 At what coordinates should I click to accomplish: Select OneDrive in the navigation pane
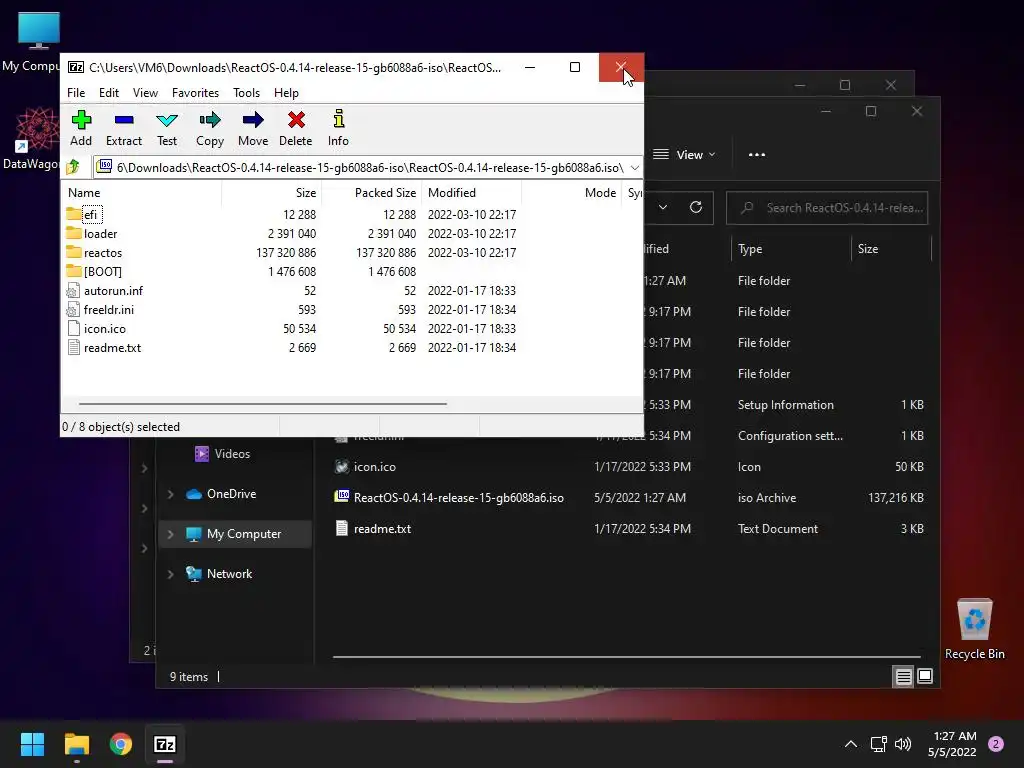coord(221,494)
